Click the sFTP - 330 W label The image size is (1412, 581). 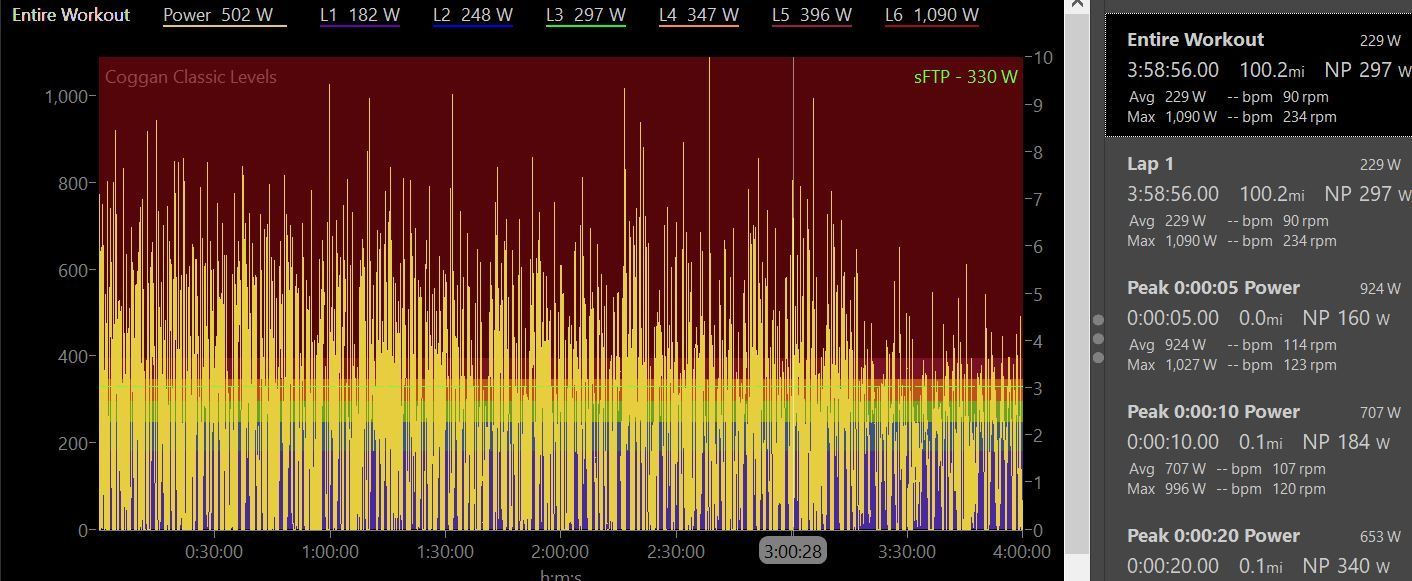(x=965, y=77)
